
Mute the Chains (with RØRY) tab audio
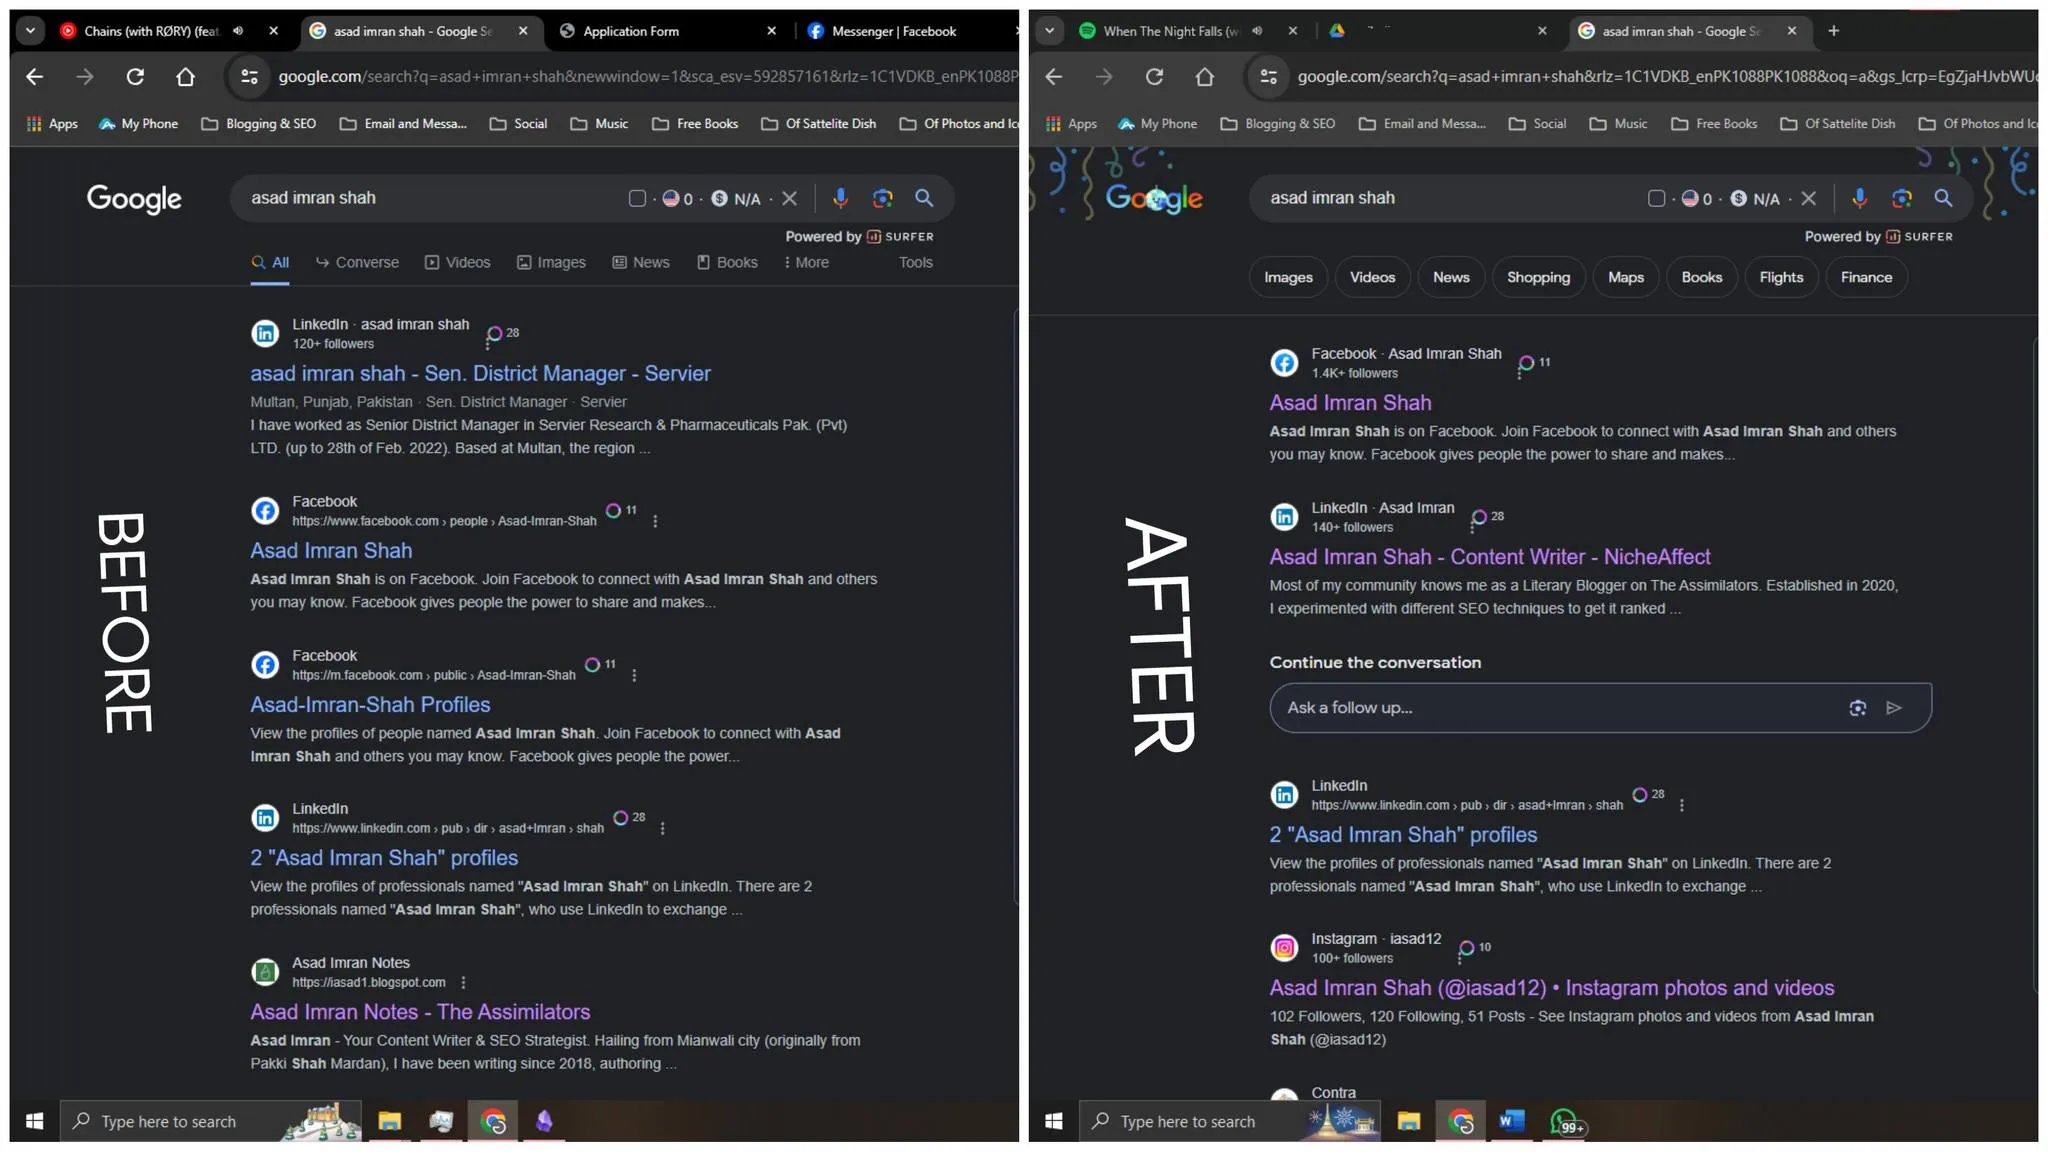(x=238, y=31)
